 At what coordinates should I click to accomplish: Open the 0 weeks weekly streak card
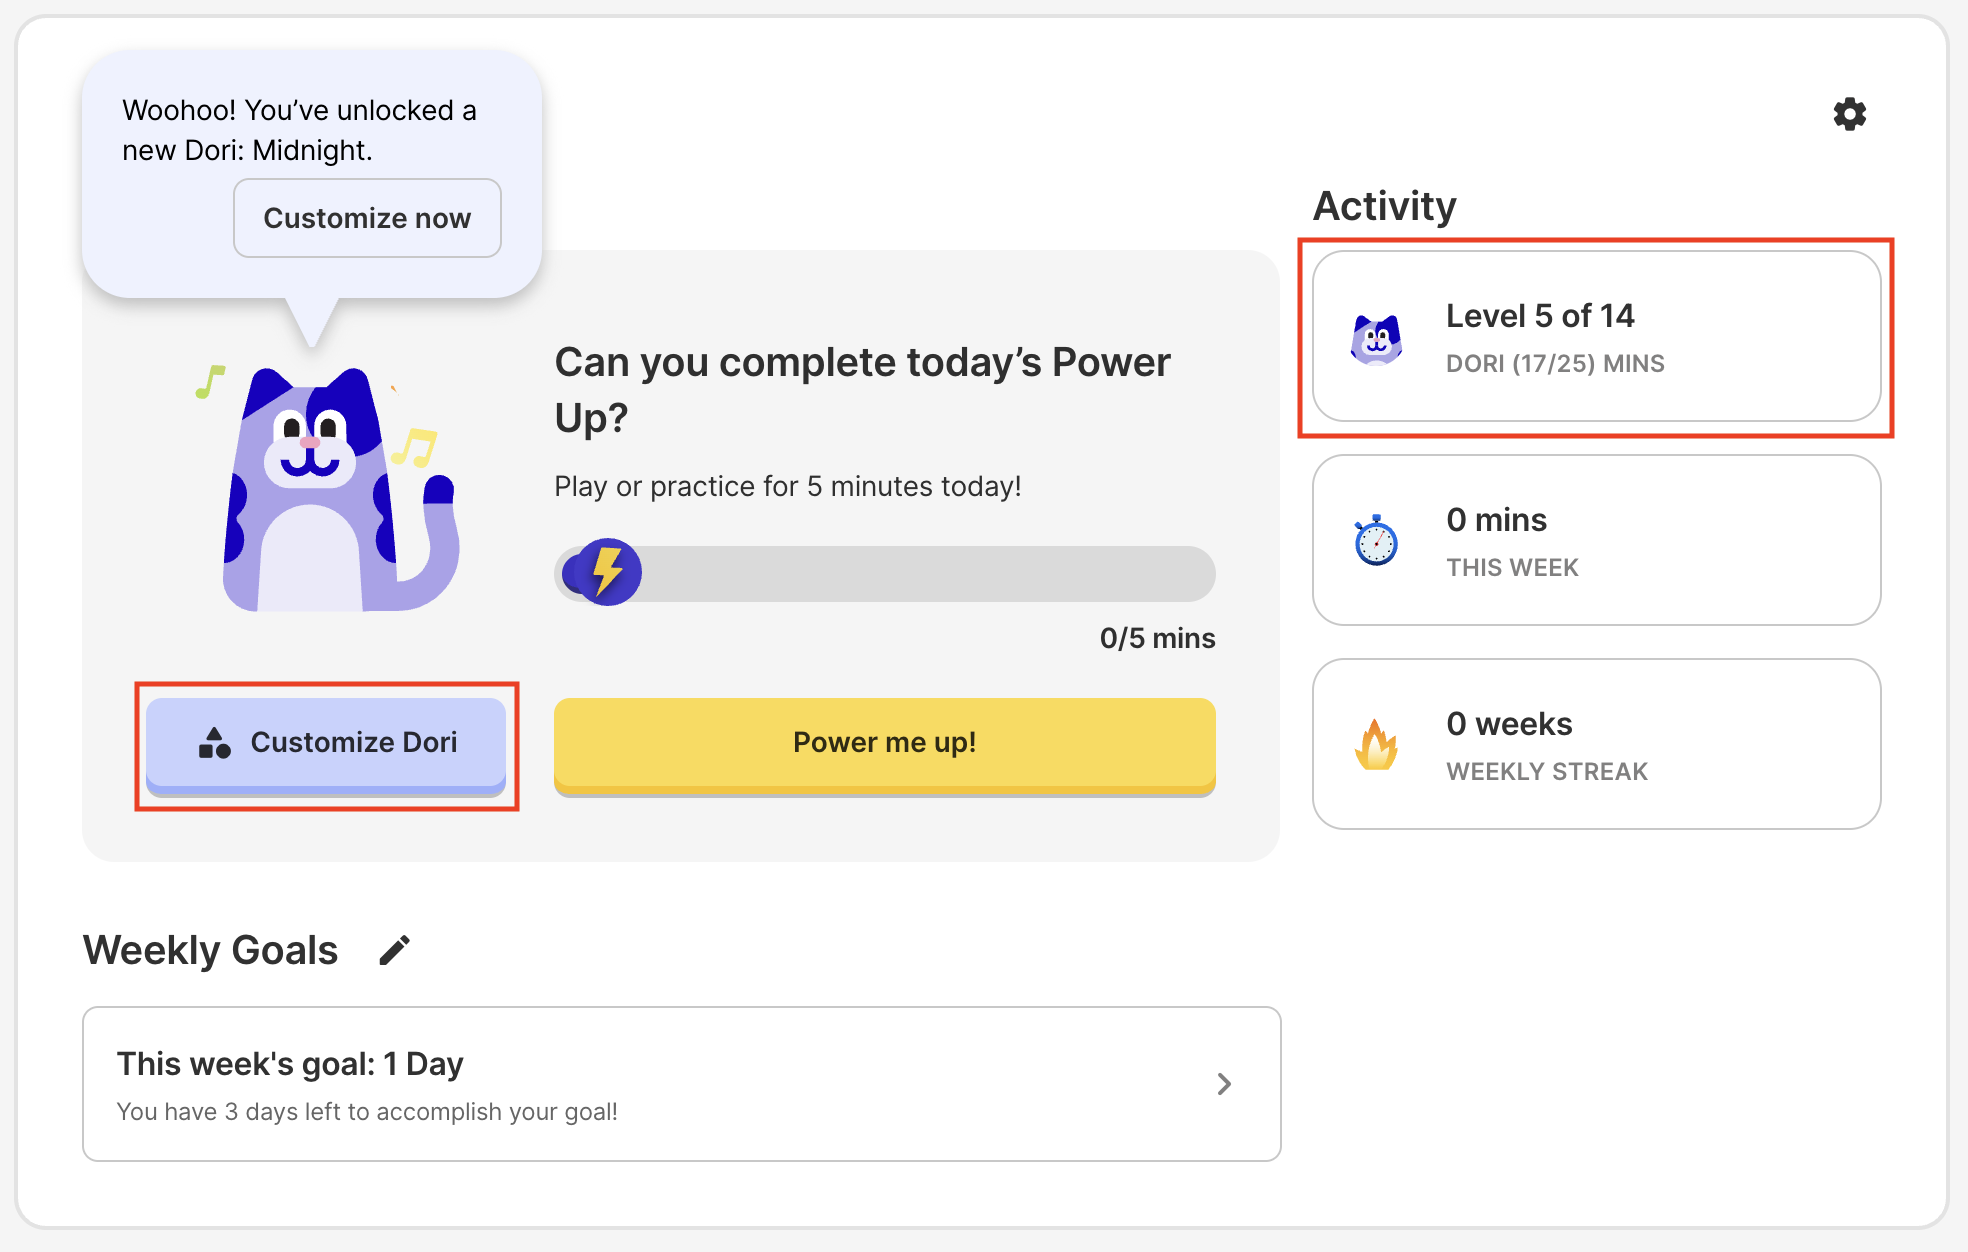tap(1596, 745)
